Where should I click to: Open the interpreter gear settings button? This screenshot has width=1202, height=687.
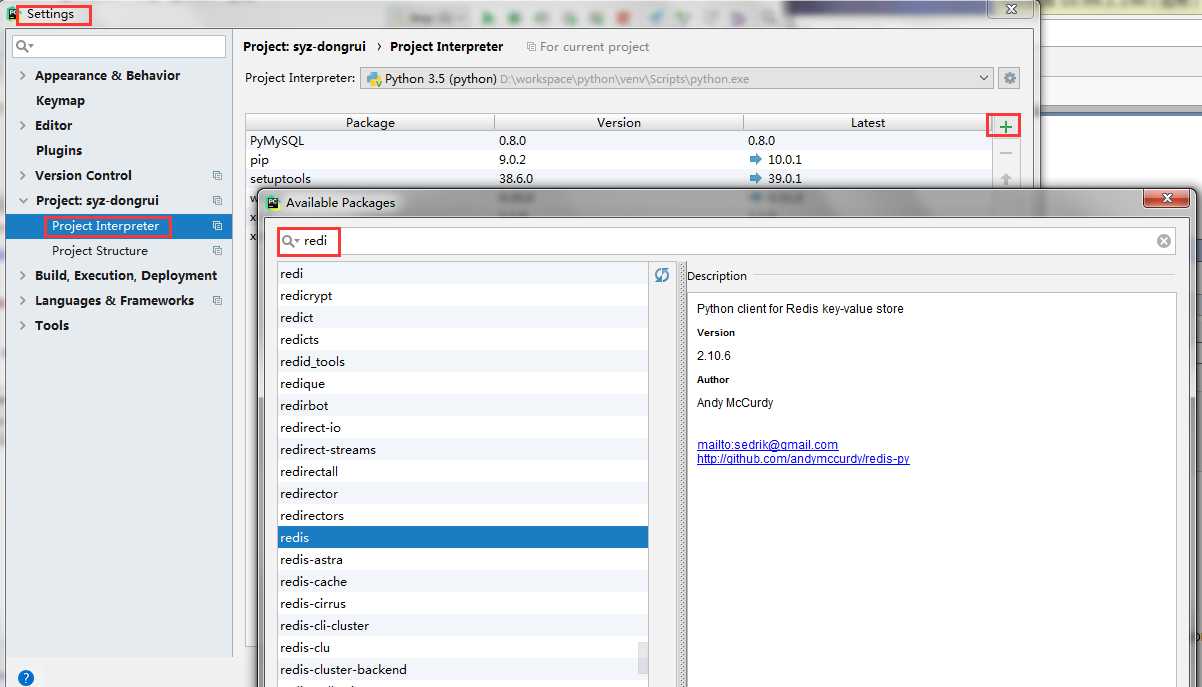click(x=1009, y=78)
